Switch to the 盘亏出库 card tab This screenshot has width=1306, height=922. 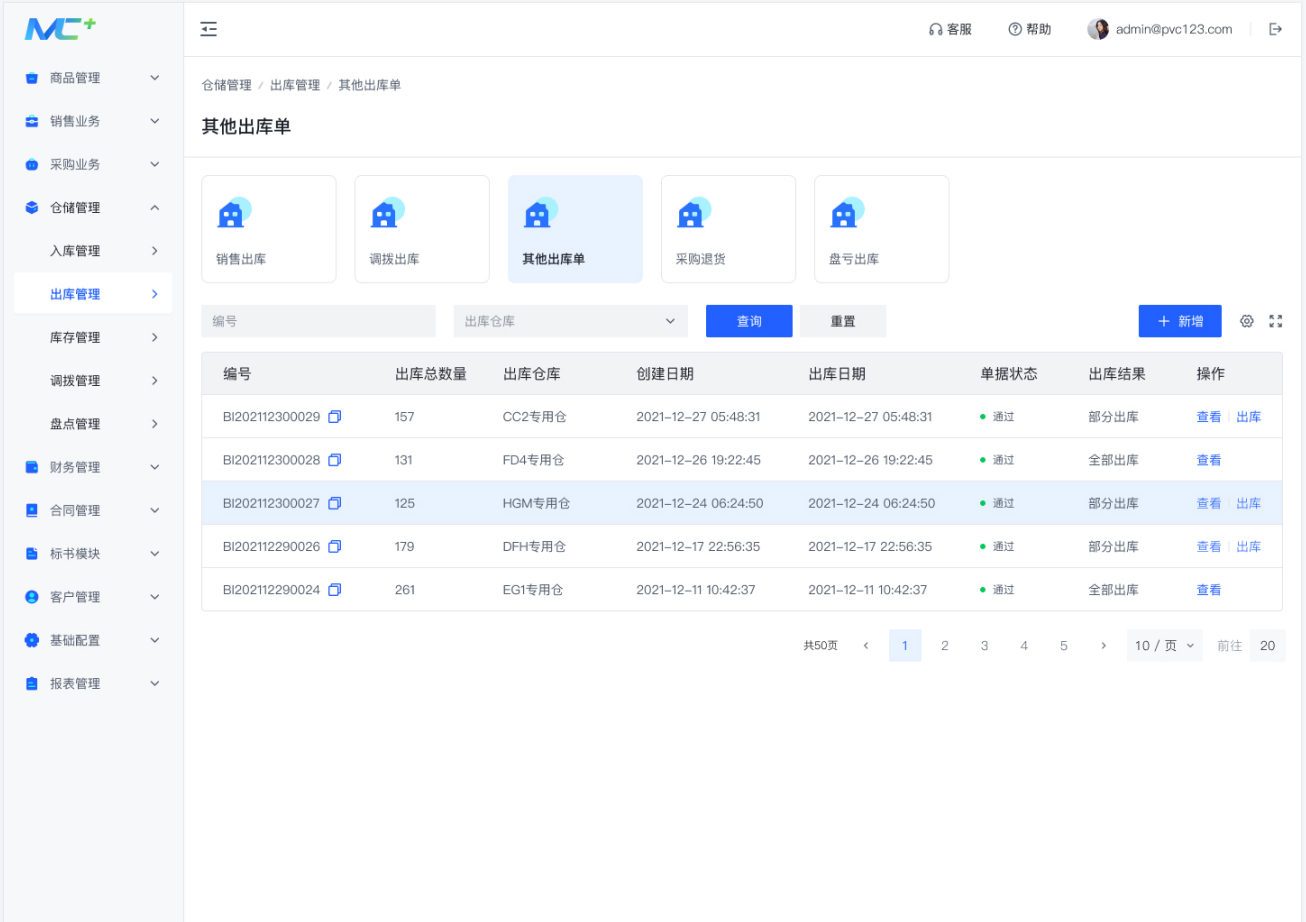pos(881,229)
